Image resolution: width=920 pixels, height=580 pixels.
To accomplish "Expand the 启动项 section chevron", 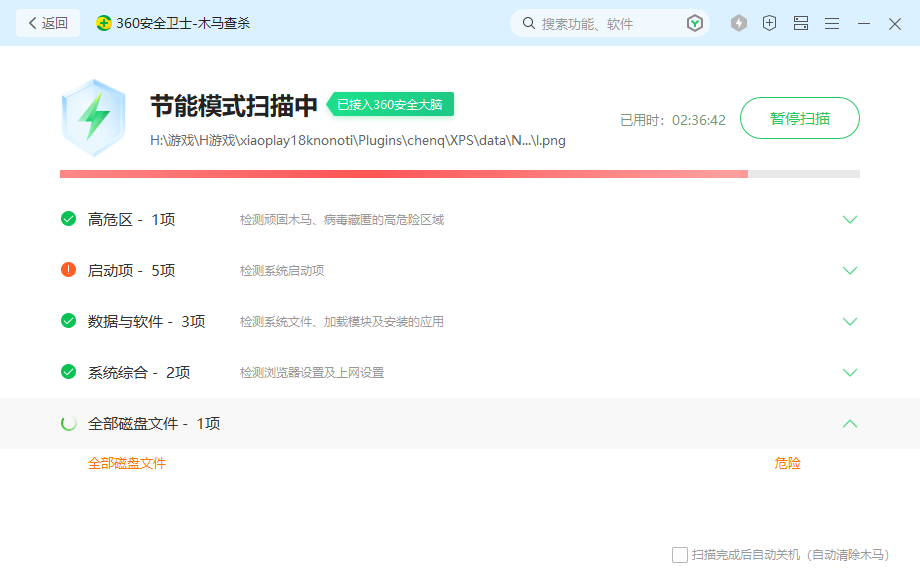I will (x=850, y=270).
